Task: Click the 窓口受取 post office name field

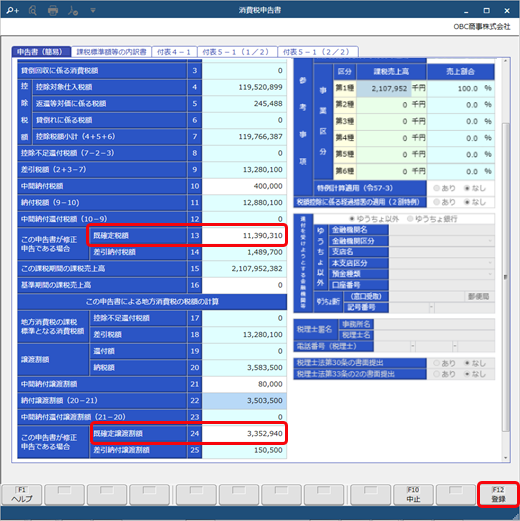Action: pyautogui.click(x=426, y=296)
